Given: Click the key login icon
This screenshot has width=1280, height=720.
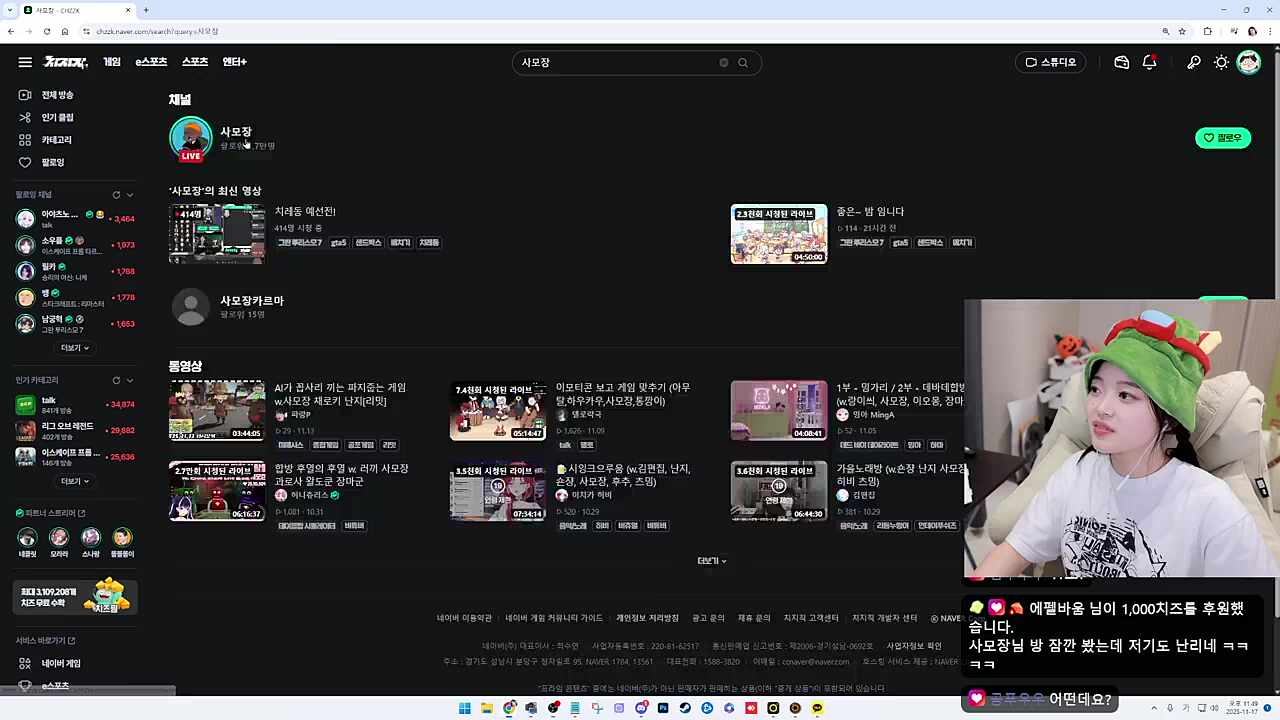Looking at the screenshot, I should [1193, 62].
